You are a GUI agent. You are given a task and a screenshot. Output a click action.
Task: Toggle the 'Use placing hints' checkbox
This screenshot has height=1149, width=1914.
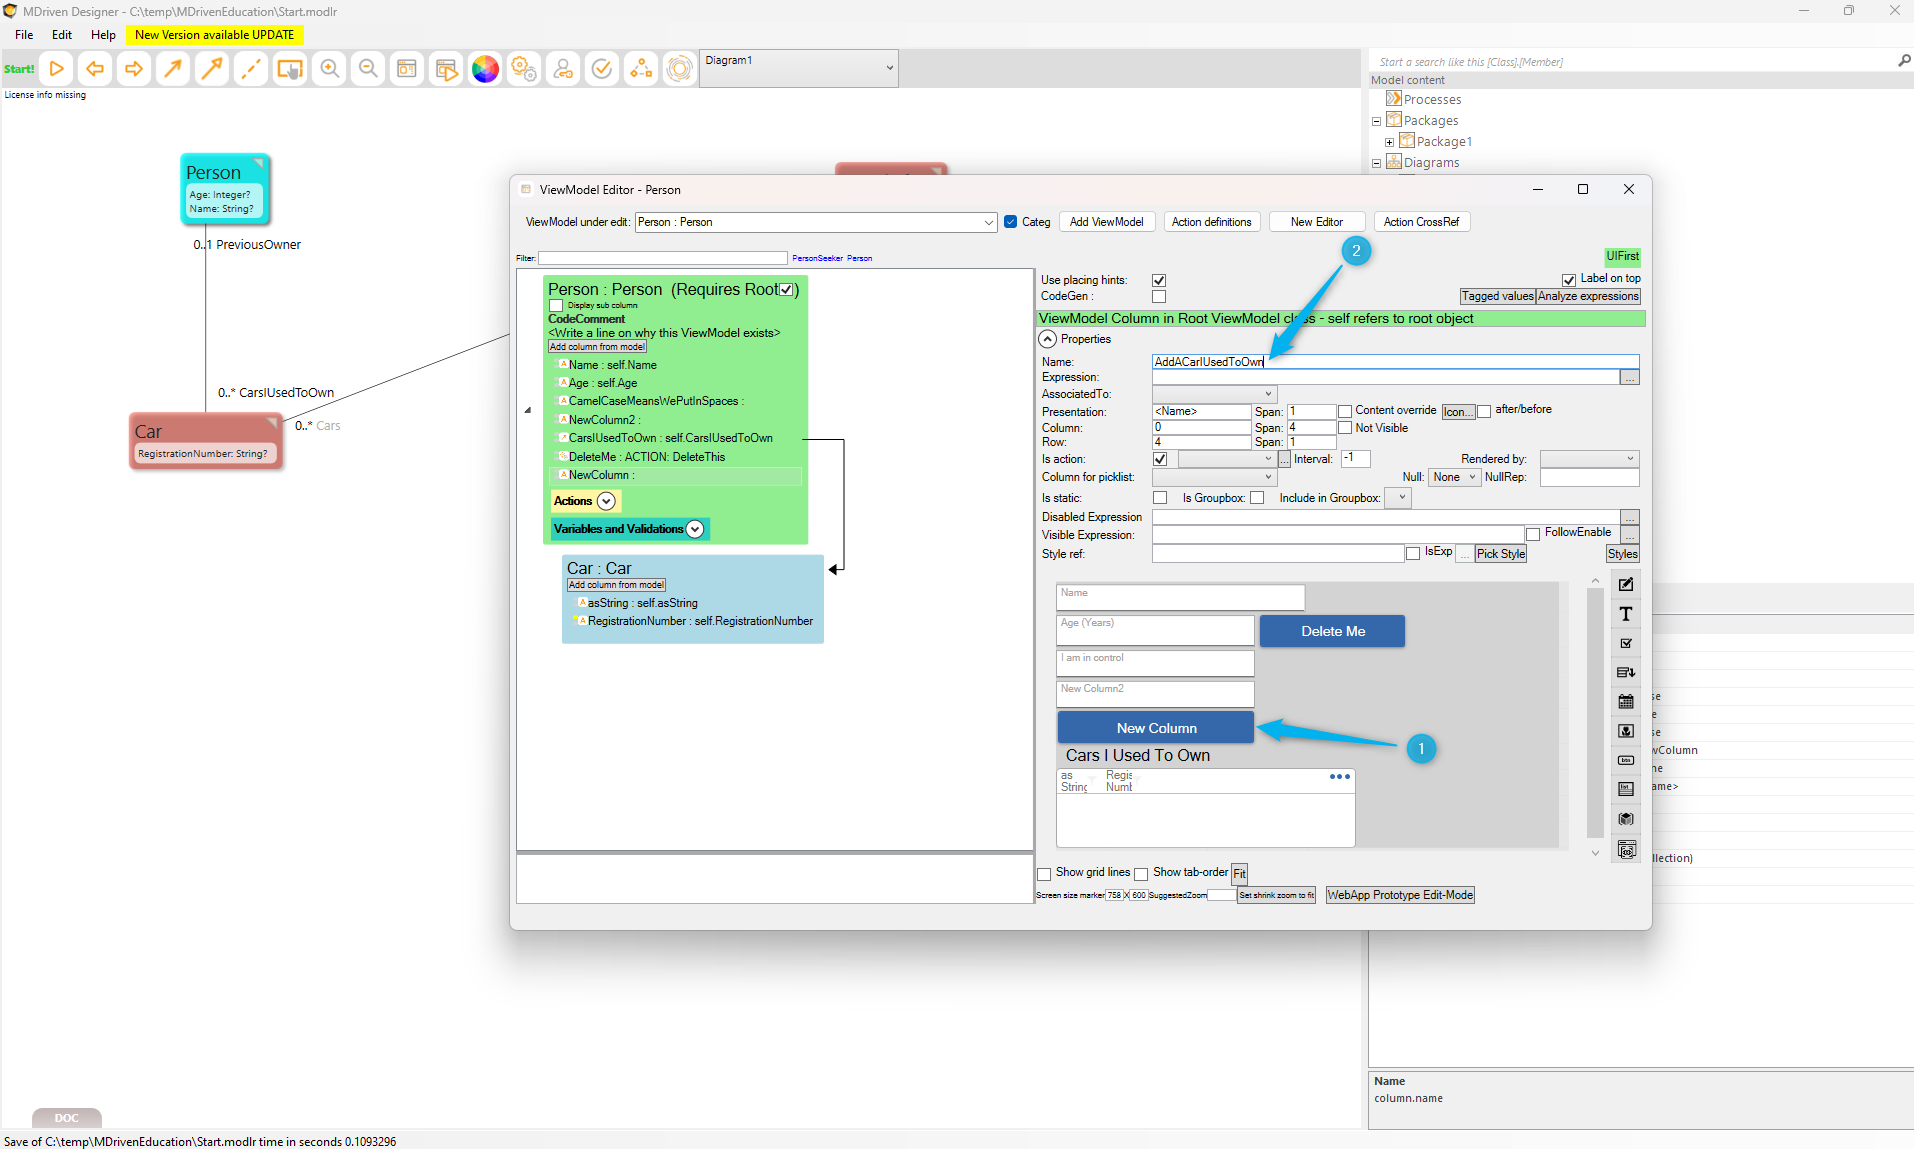click(x=1159, y=280)
